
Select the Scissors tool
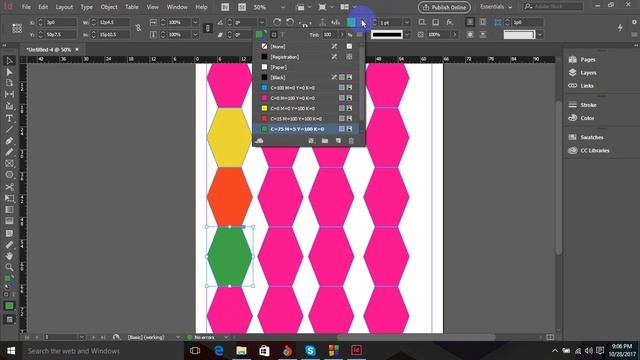(x=9, y=187)
